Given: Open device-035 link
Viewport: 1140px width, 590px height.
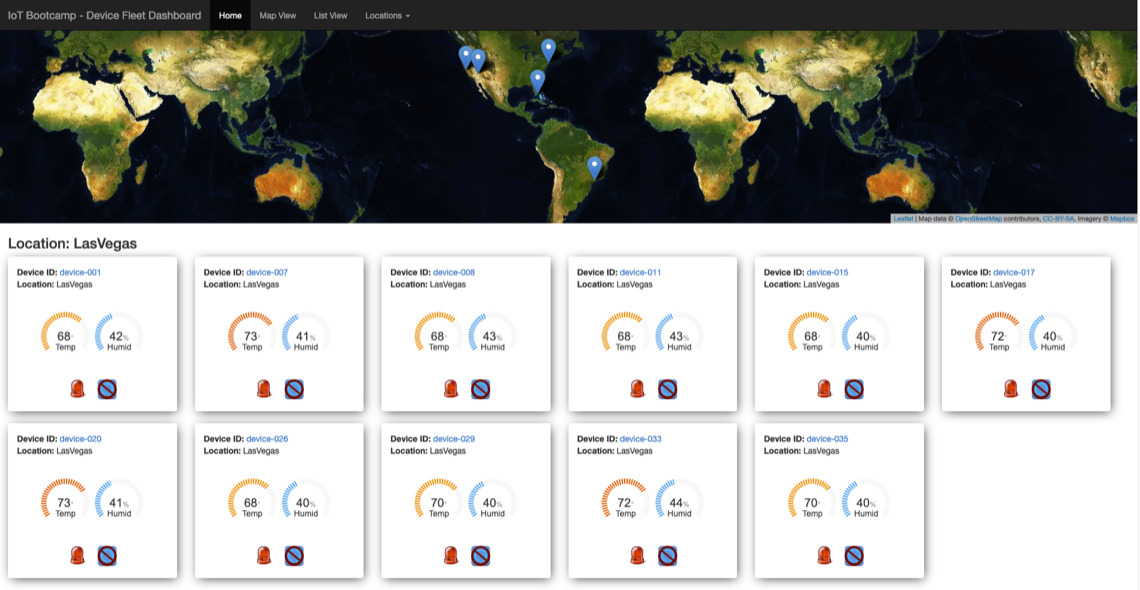Looking at the screenshot, I should pyautogui.click(x=827, y=440).
